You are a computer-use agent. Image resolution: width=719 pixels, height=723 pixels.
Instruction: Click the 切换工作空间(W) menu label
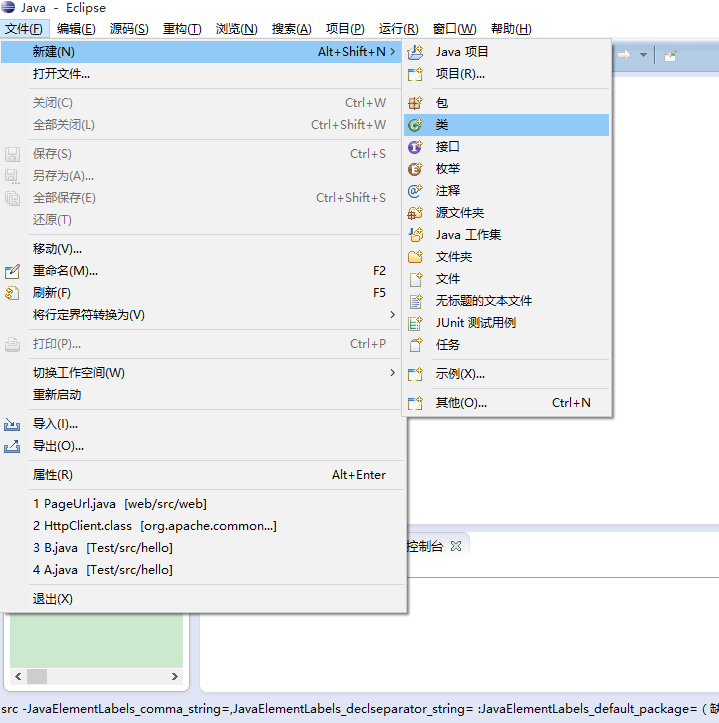pos(79,373)
